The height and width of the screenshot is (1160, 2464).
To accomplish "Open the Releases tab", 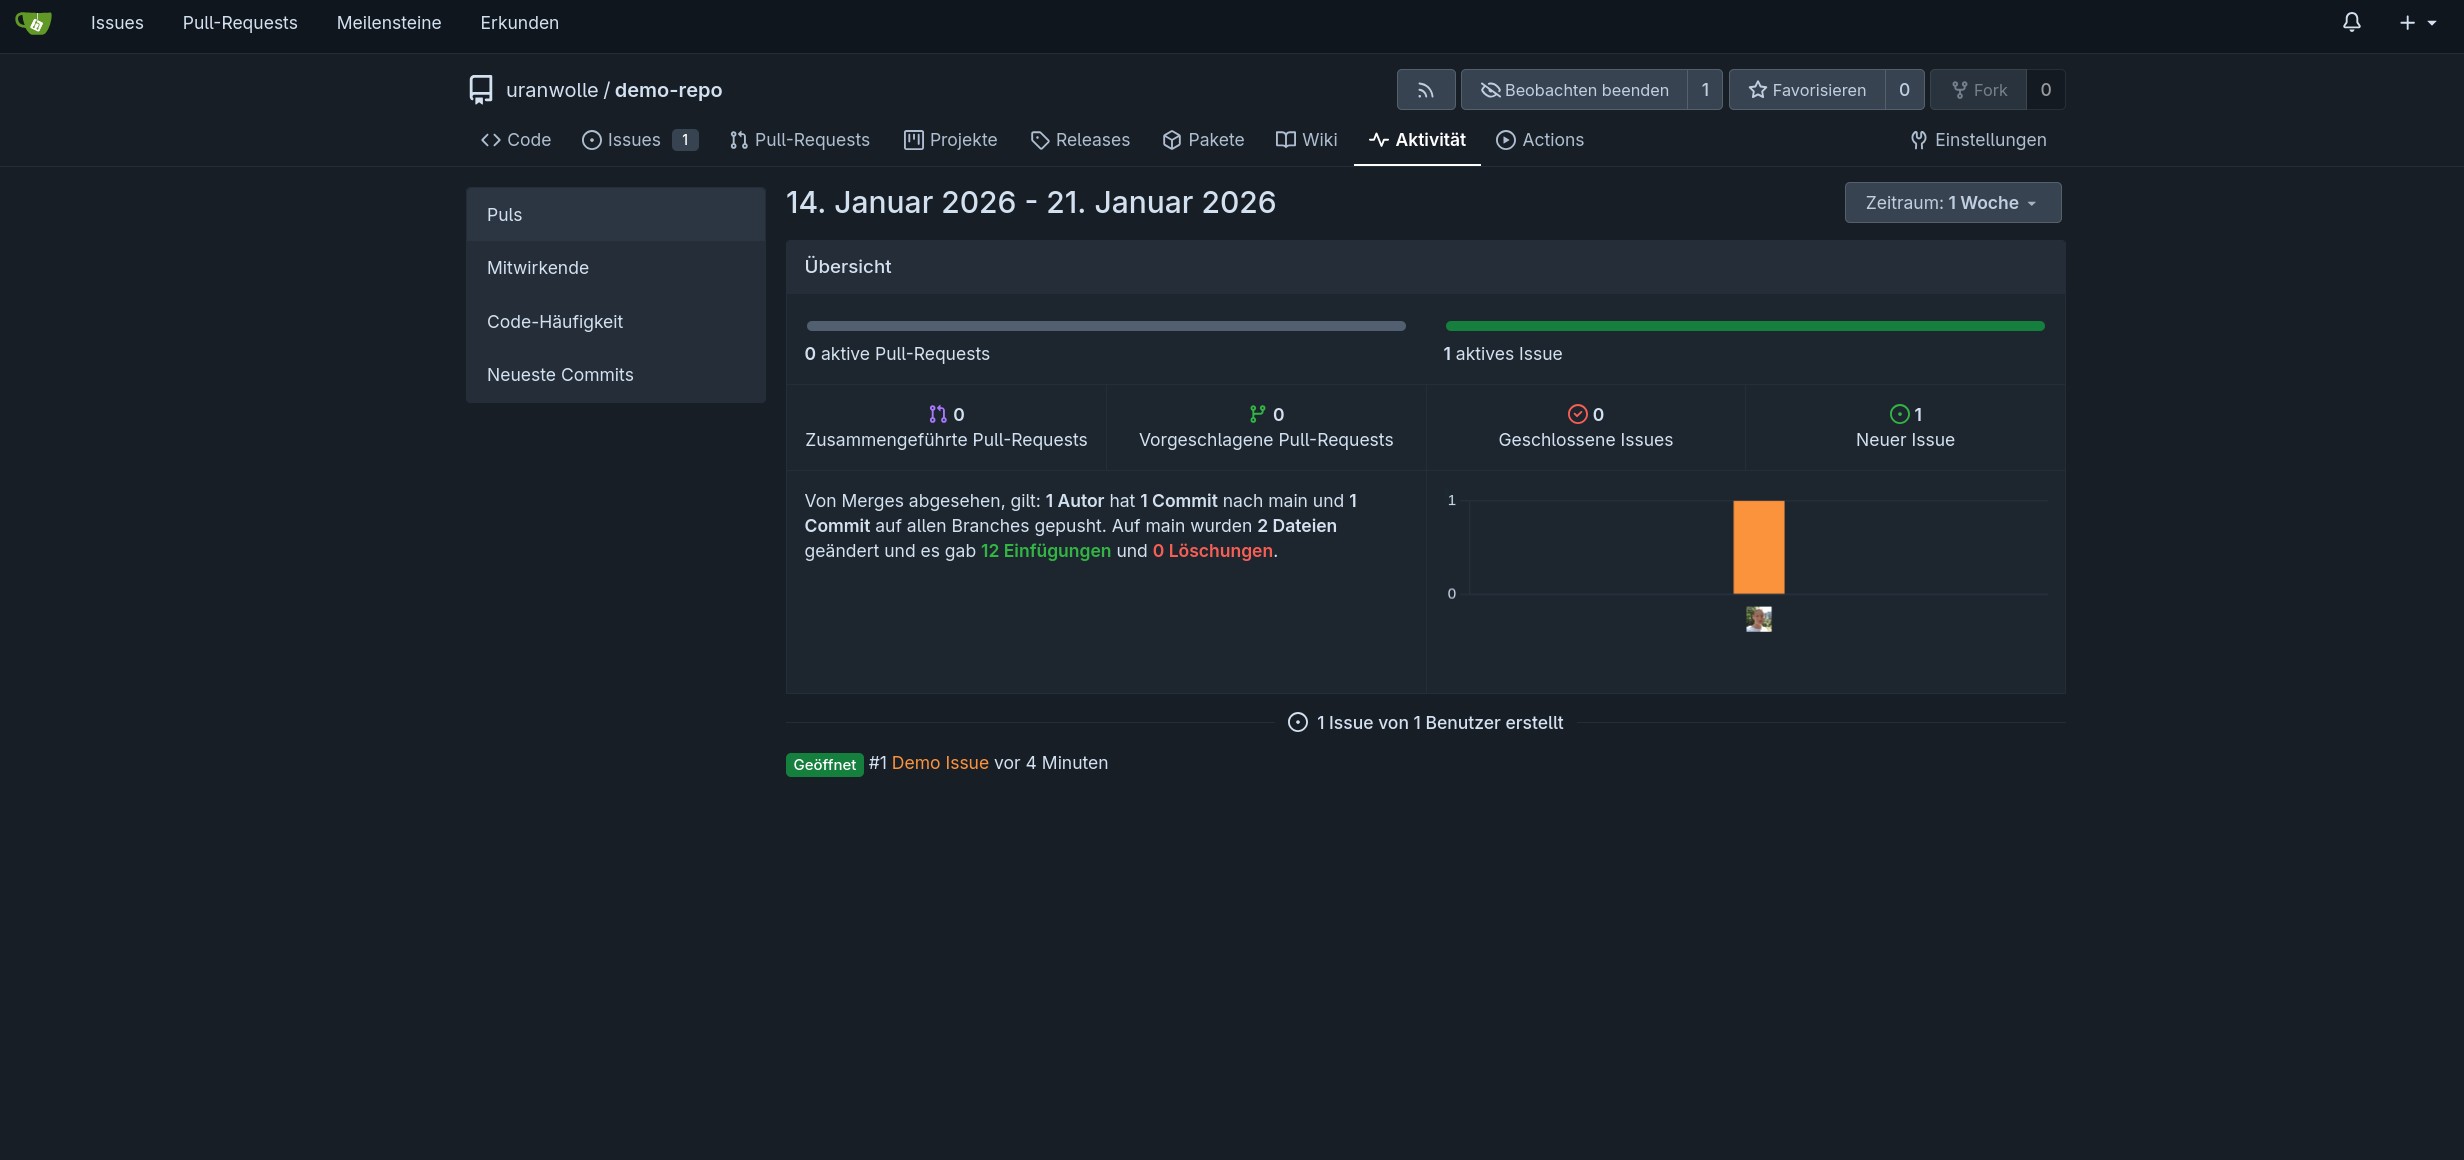I will (1080, 140).
